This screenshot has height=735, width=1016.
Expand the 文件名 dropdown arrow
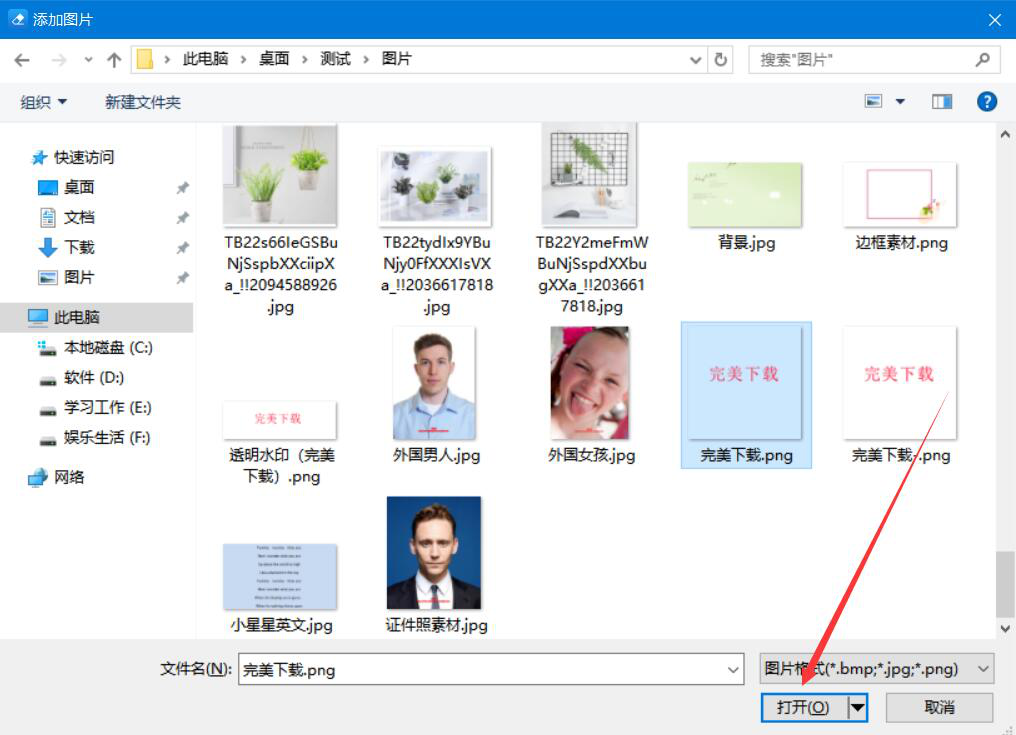point(733,670)
